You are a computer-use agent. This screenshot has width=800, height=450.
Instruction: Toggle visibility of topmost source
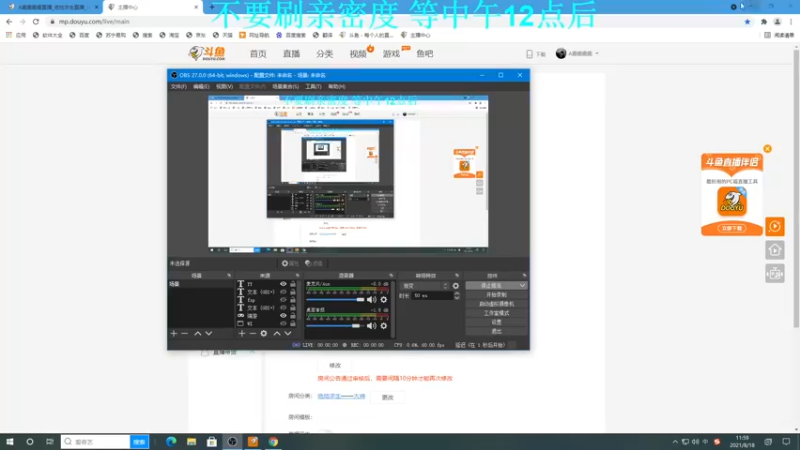[283, 284]
